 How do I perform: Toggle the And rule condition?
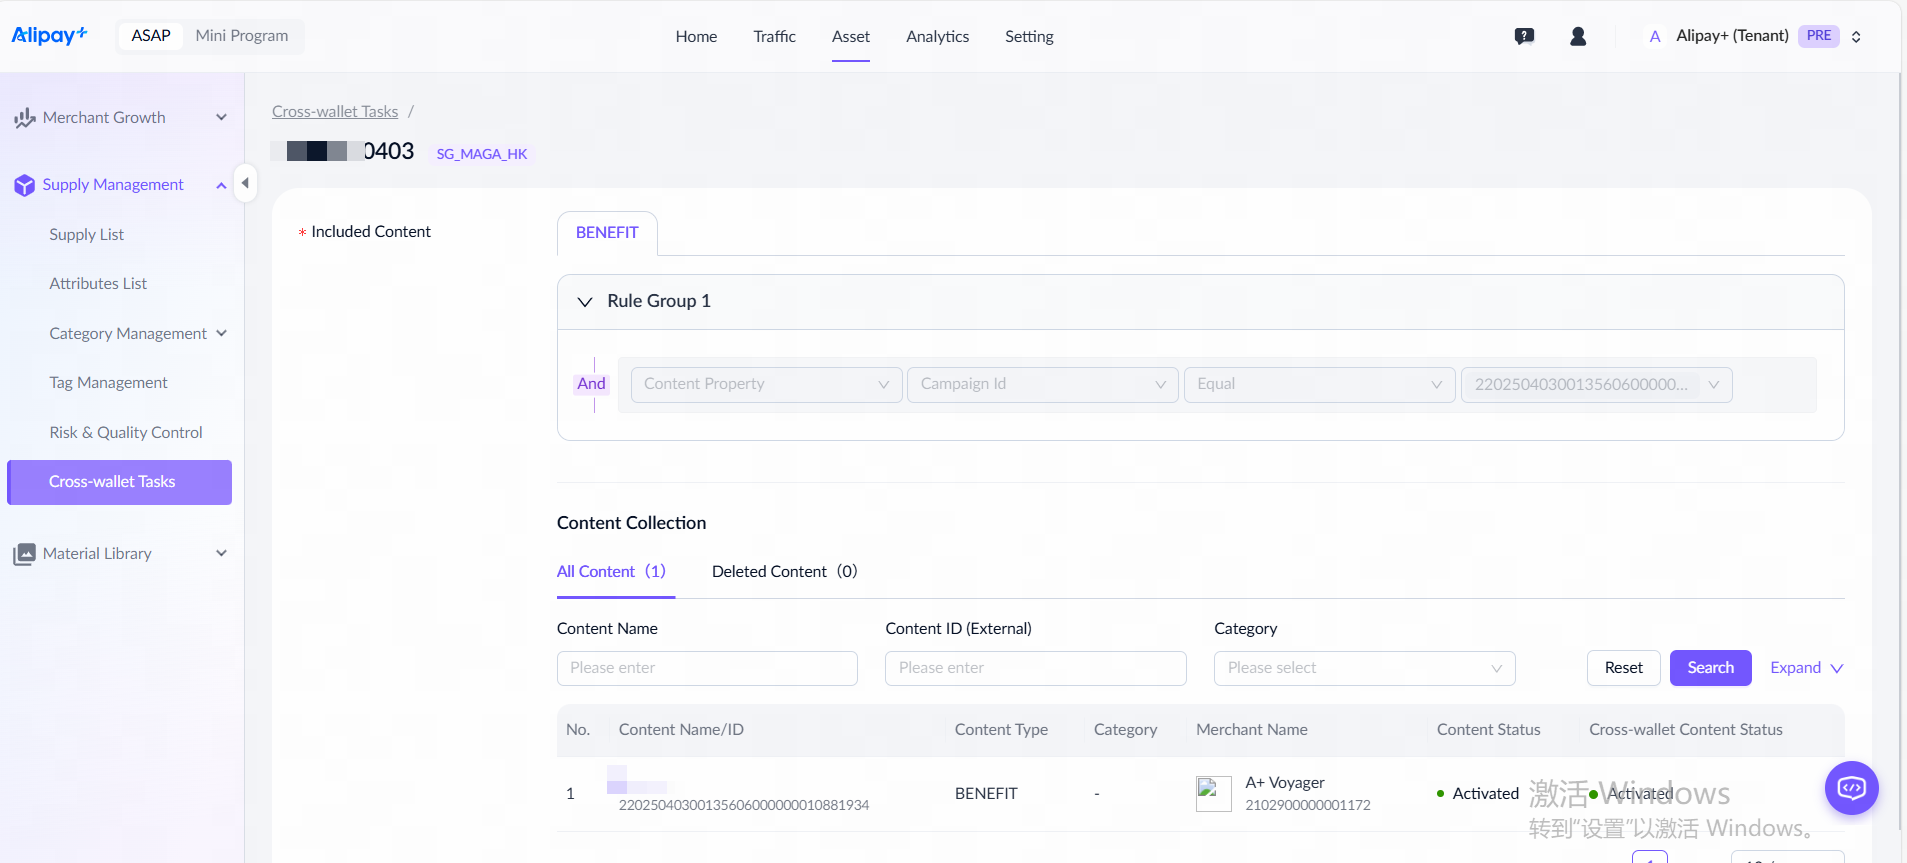coord(591,384)
